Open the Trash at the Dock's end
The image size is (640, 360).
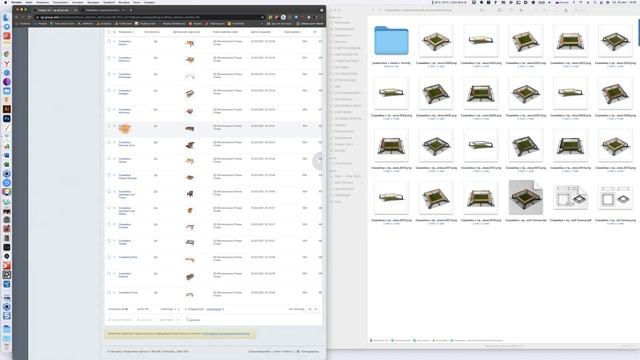7,347
